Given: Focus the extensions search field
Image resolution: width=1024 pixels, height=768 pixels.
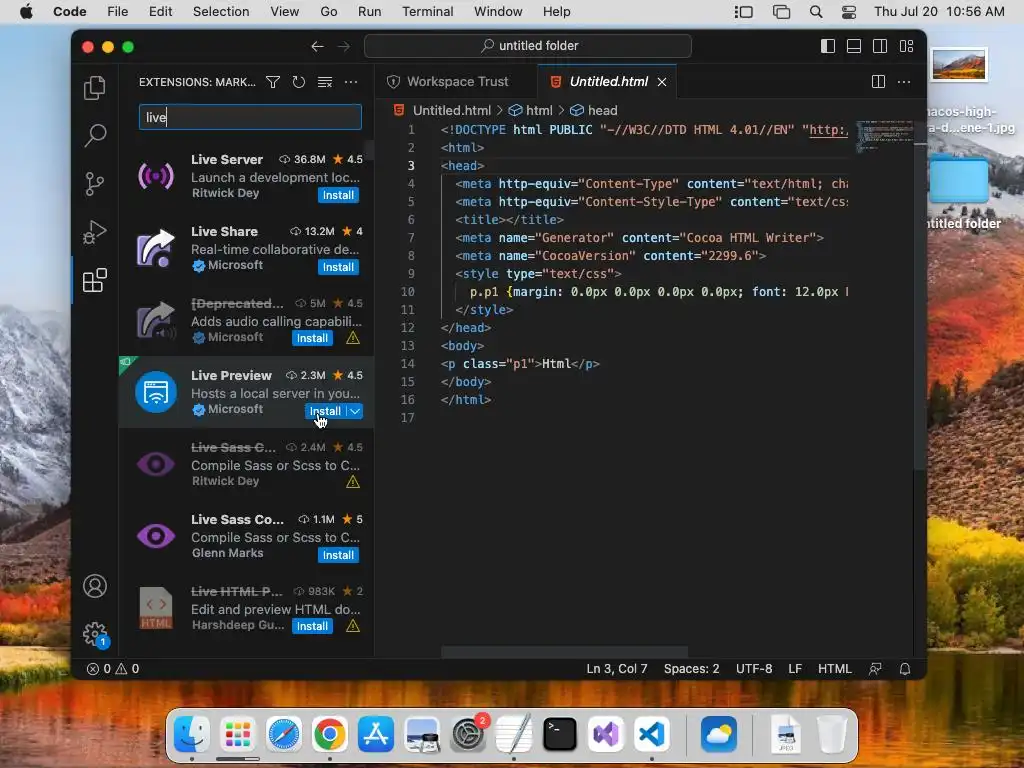Looking at the screenshot, I should coord(250,117).
